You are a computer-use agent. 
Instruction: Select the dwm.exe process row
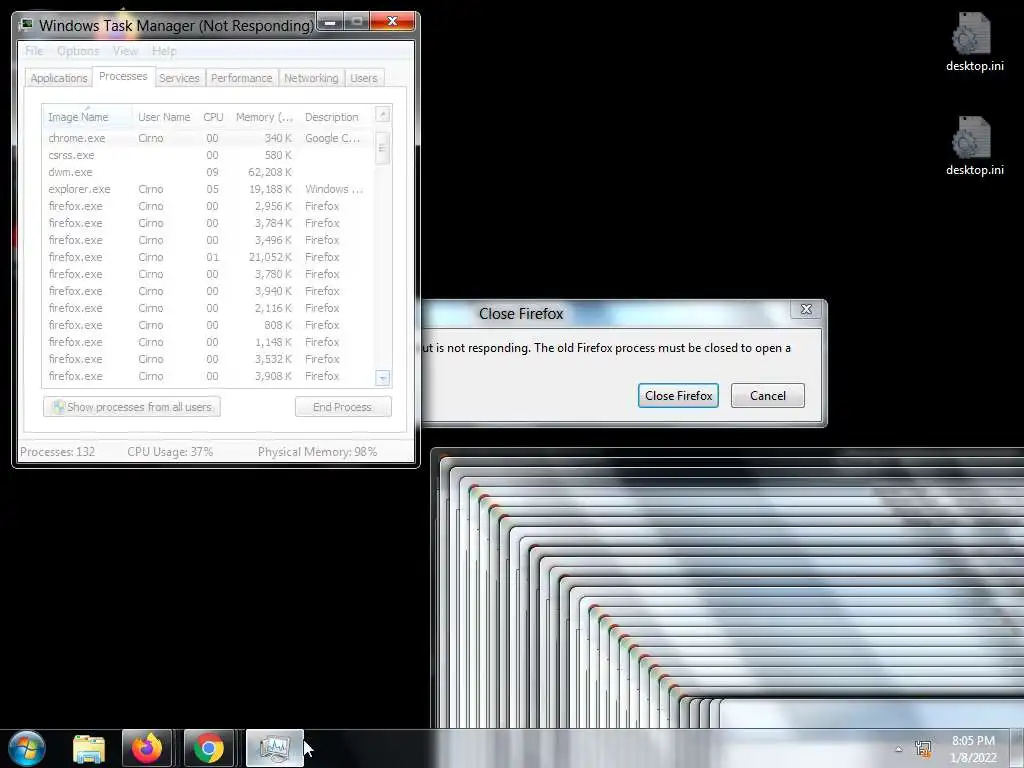(208, 172)
